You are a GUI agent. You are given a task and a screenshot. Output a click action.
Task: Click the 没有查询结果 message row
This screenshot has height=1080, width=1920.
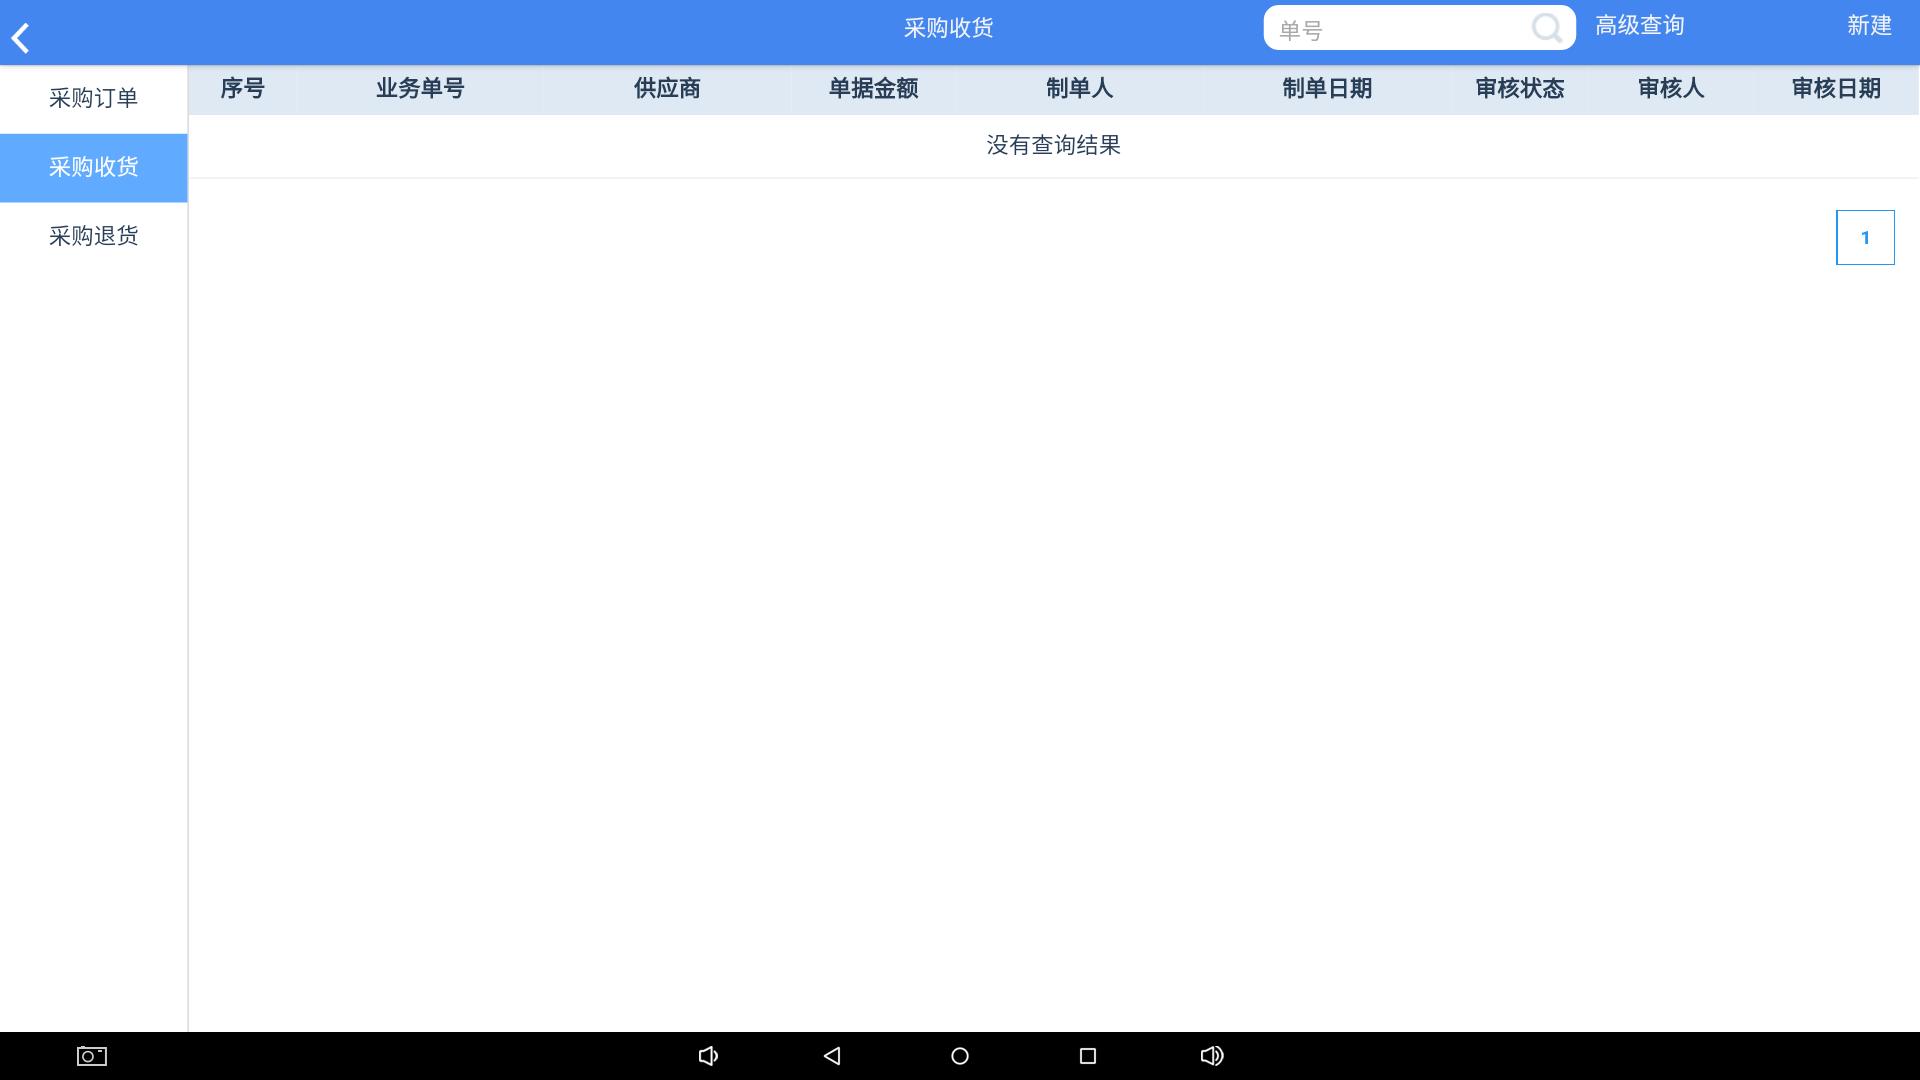1051,145
